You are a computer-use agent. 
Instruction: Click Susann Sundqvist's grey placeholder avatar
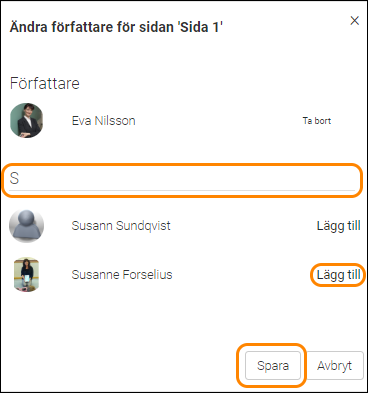coord(26,226)
